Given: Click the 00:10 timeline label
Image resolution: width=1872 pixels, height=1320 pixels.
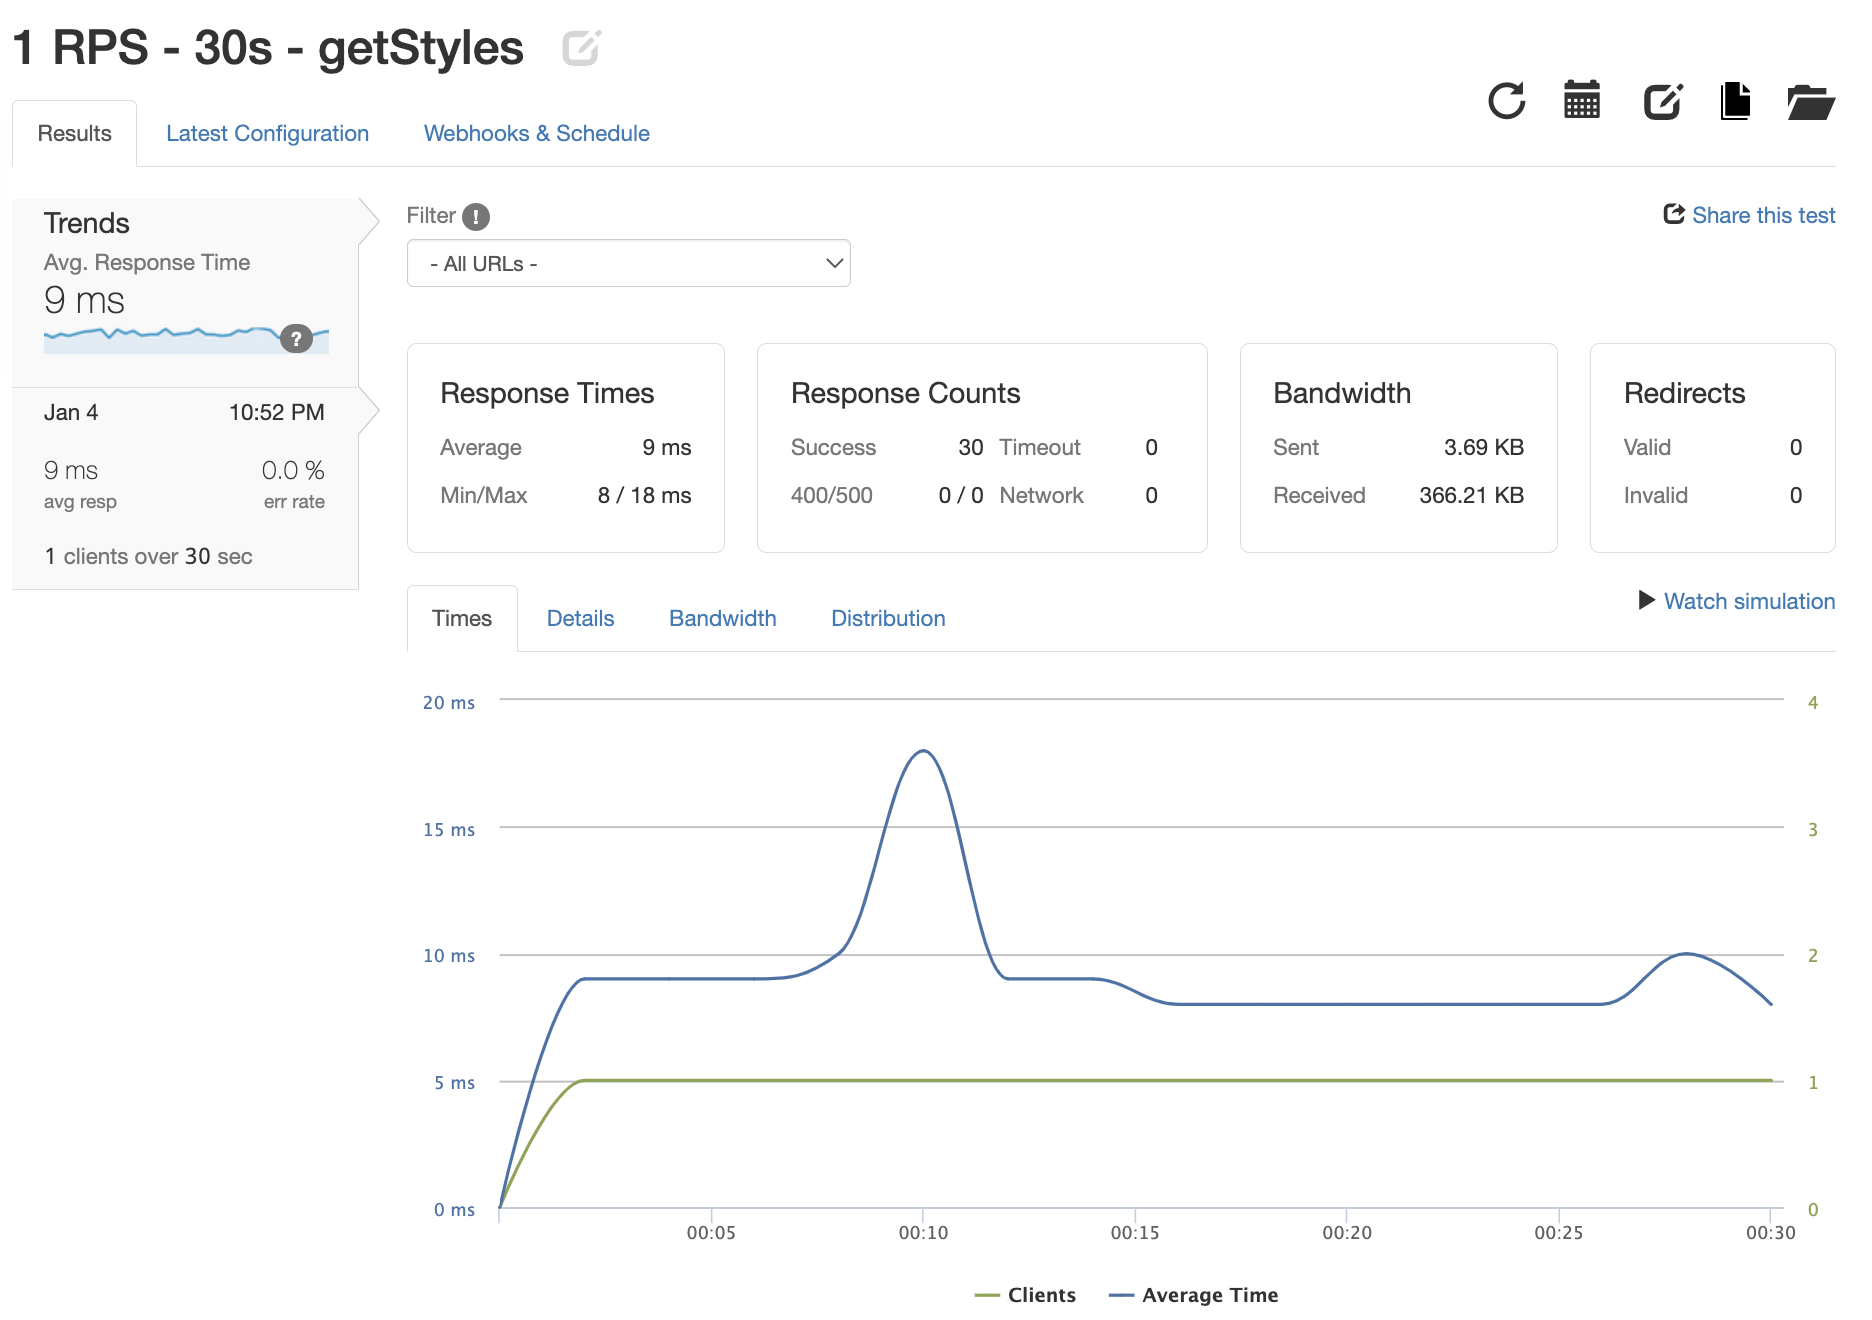Looking at the screenshot, I should tap(923, 1233).
